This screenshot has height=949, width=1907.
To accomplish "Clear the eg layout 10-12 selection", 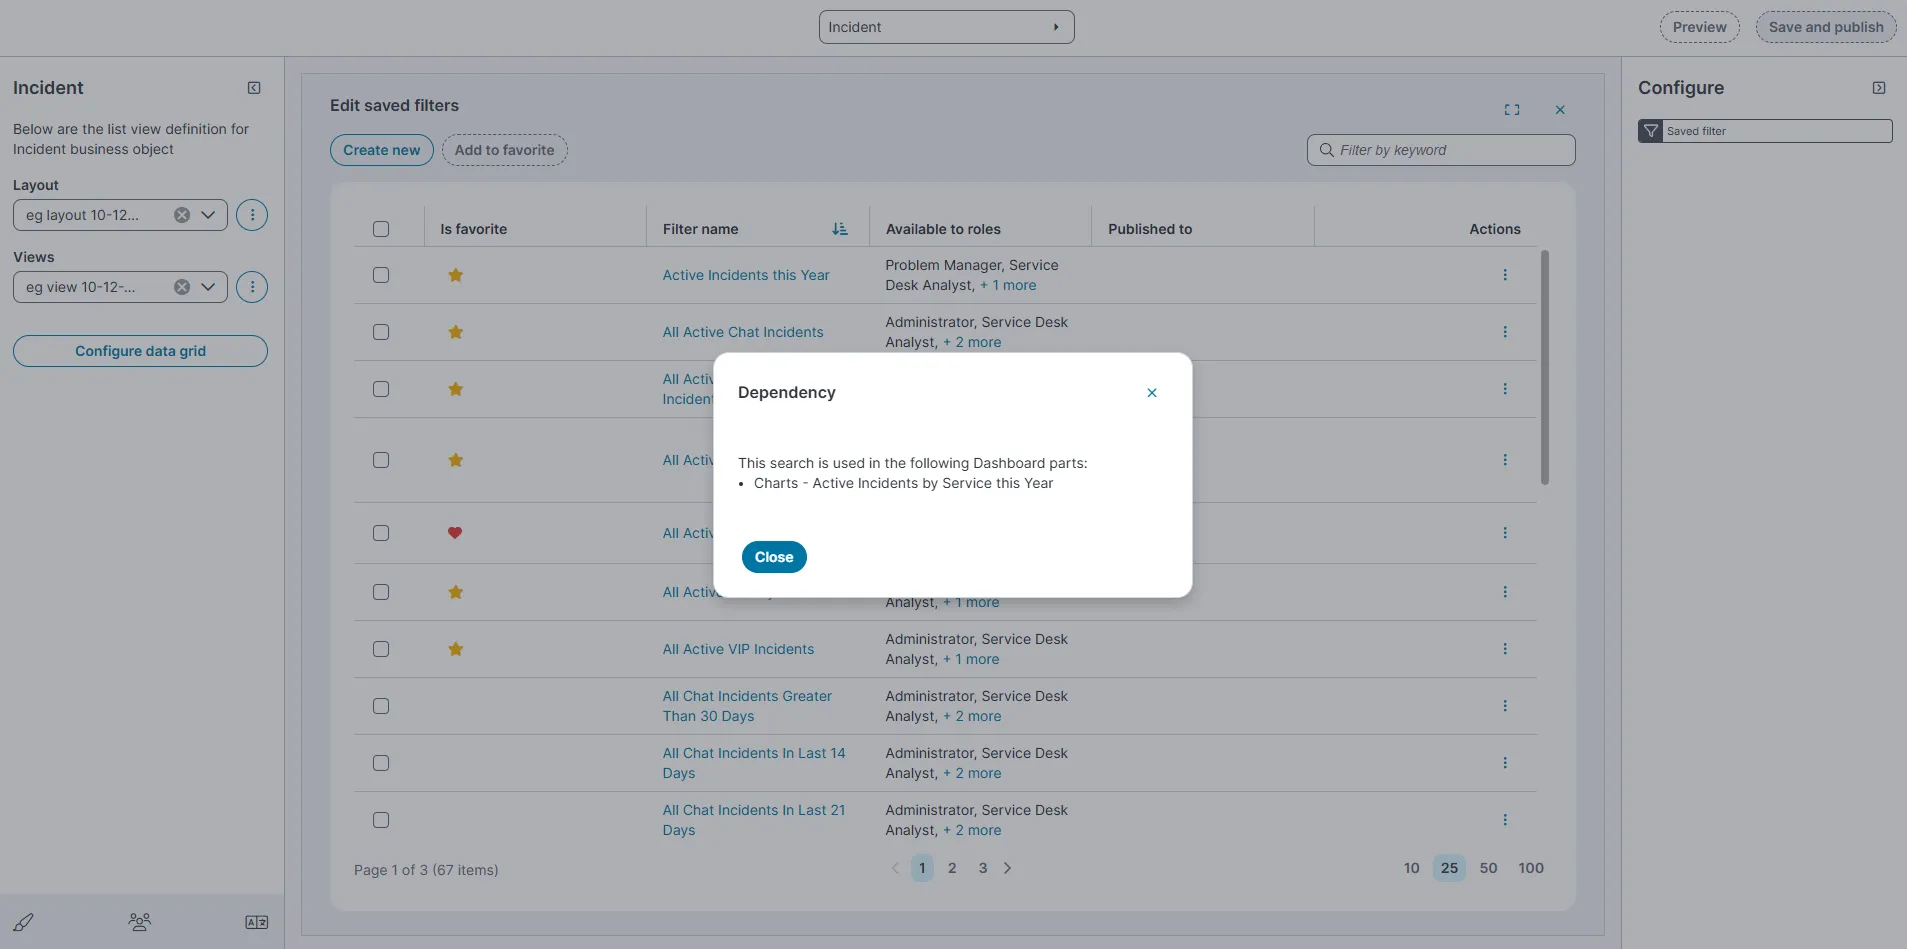I will [x=182, y=215].
